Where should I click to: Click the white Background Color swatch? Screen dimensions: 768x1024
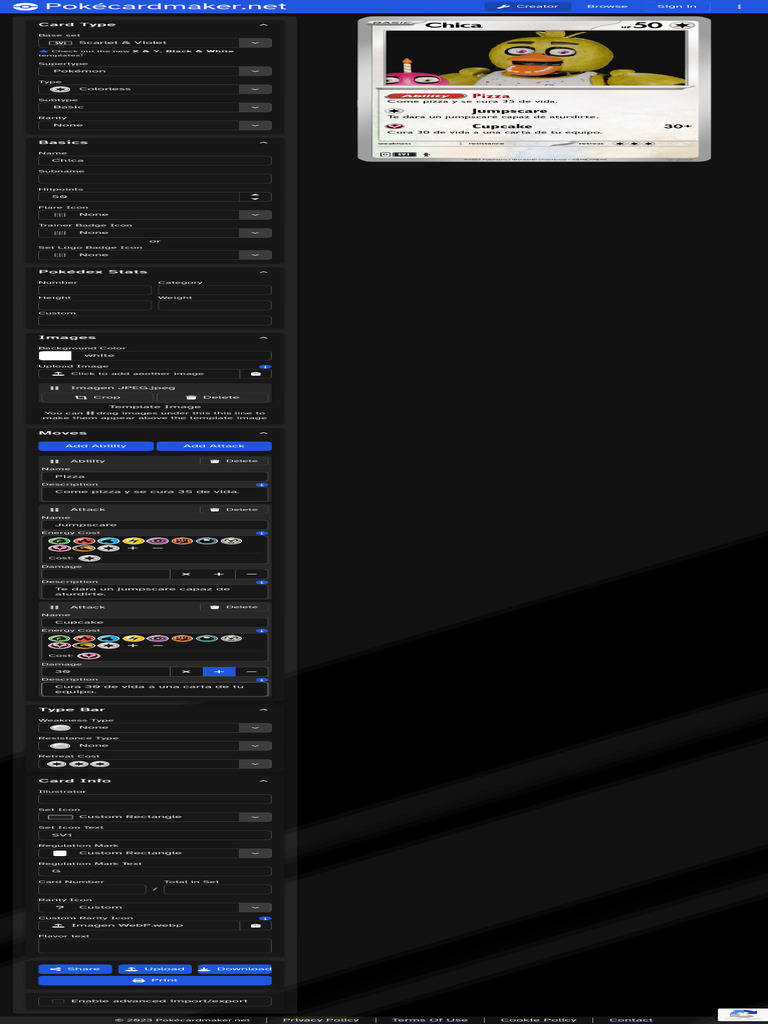pyautogui.click(x=55, y=356)
